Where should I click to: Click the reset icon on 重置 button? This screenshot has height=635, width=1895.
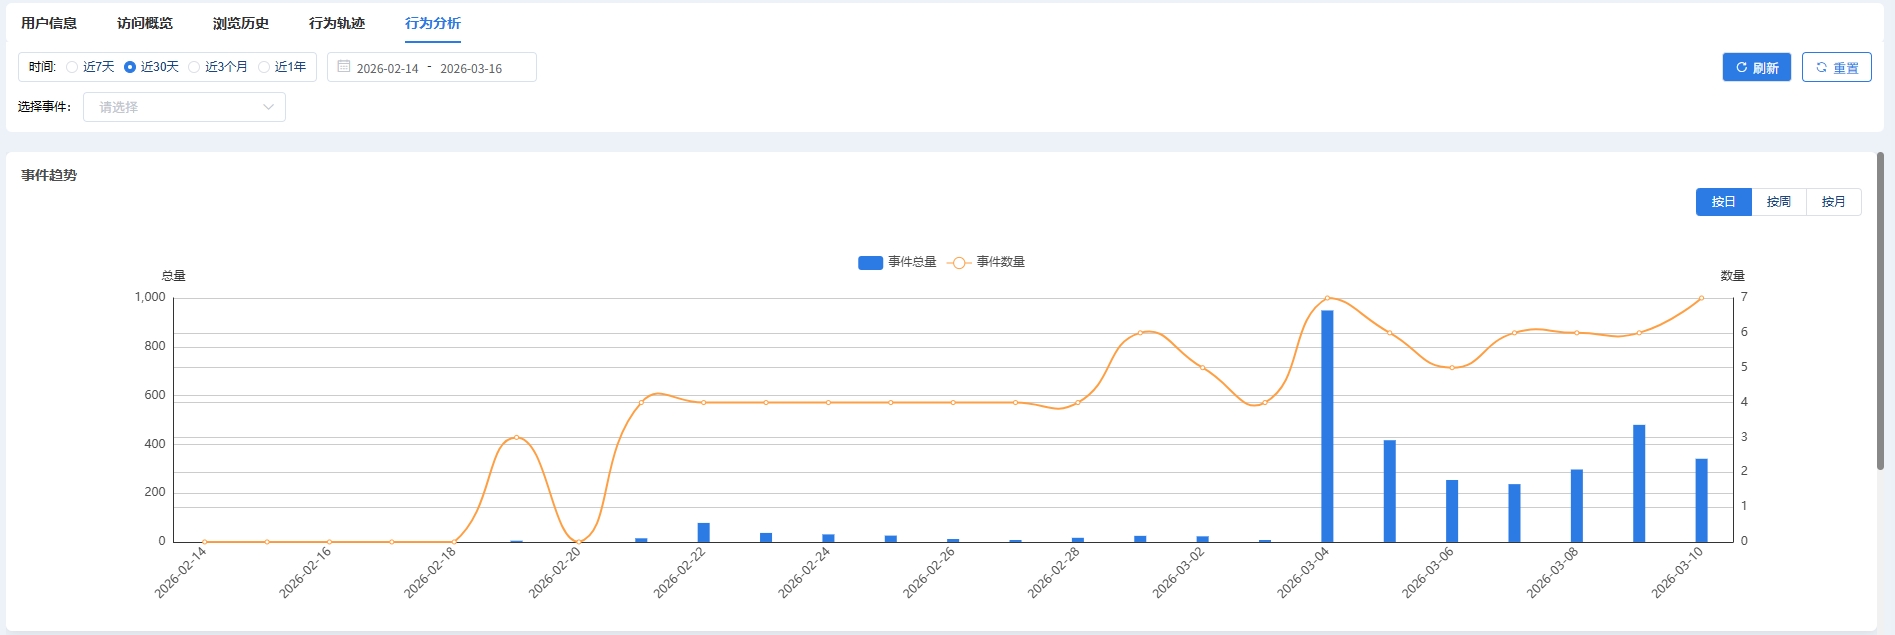(1821, 67)
